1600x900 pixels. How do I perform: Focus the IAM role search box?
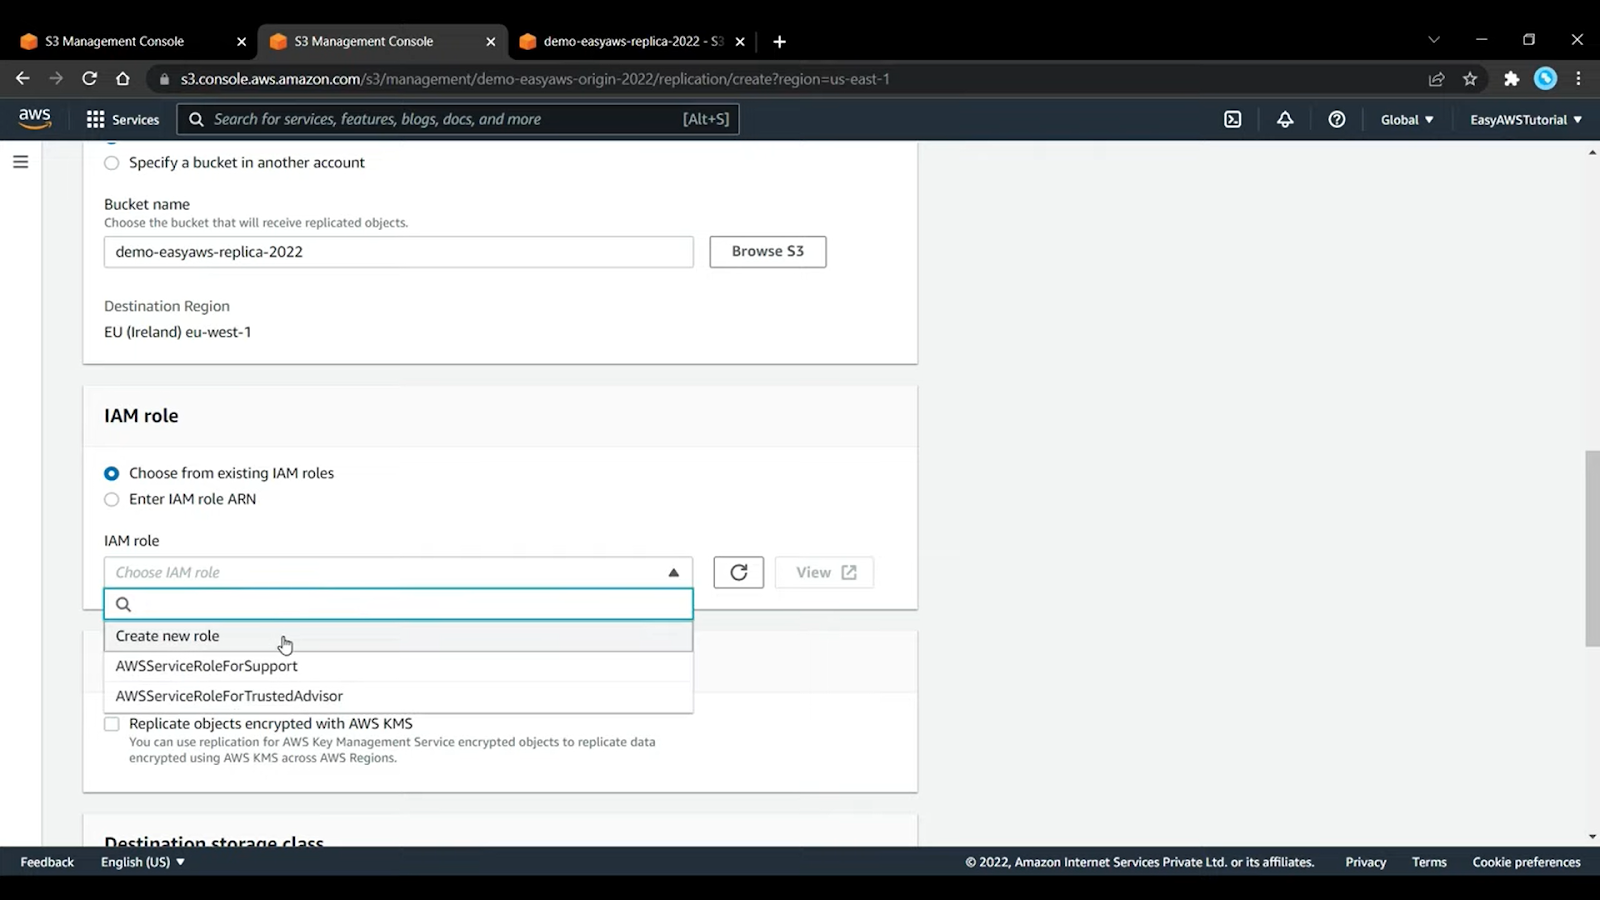tap(398, 604)
